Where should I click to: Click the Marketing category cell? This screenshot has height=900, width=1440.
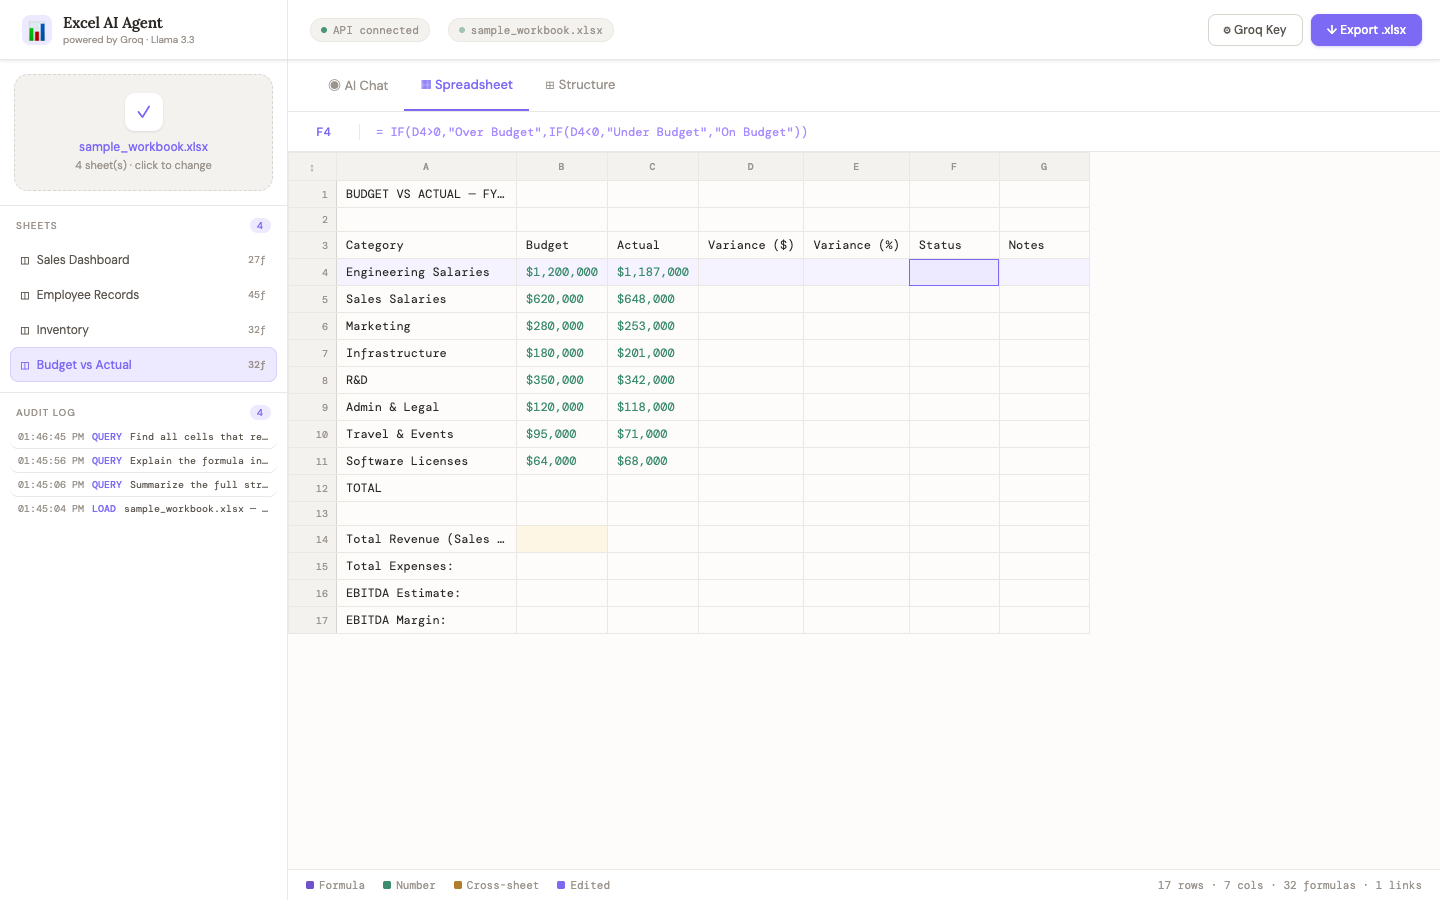[x=426, y=326]
